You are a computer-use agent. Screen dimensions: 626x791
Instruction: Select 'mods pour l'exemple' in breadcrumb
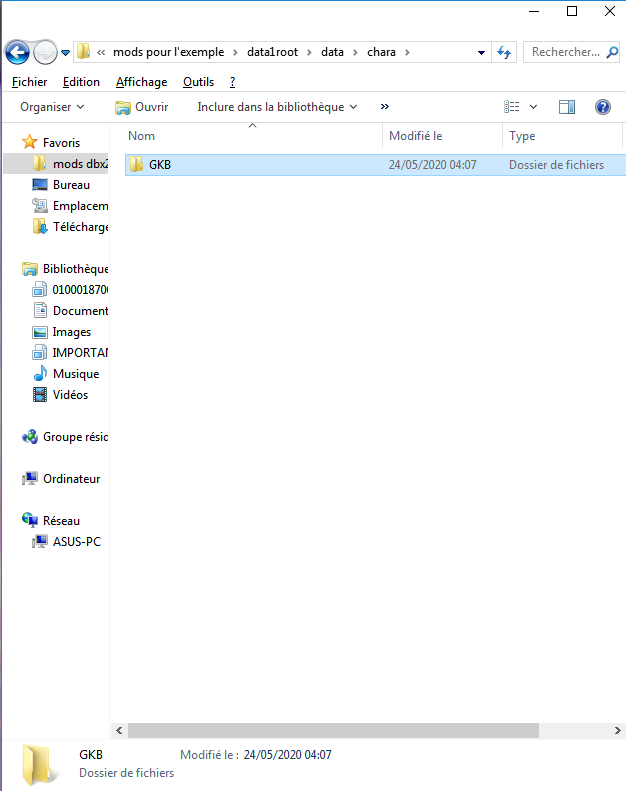168,52
